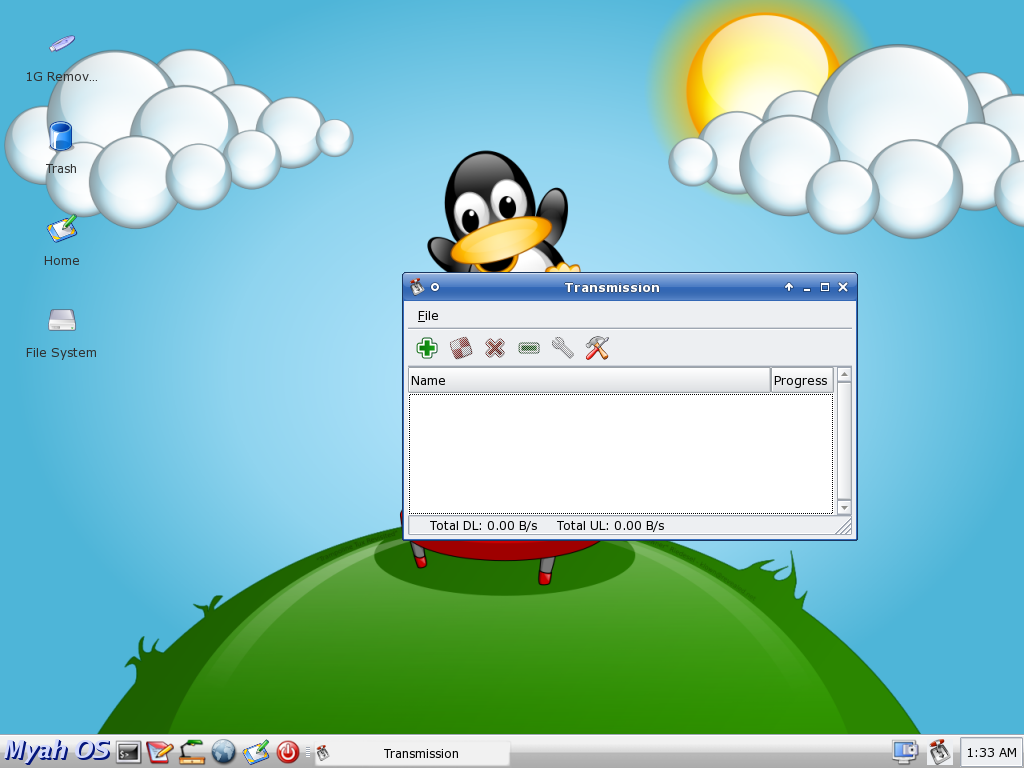Open the Myah OS main menu

click(x=57, y=751)
